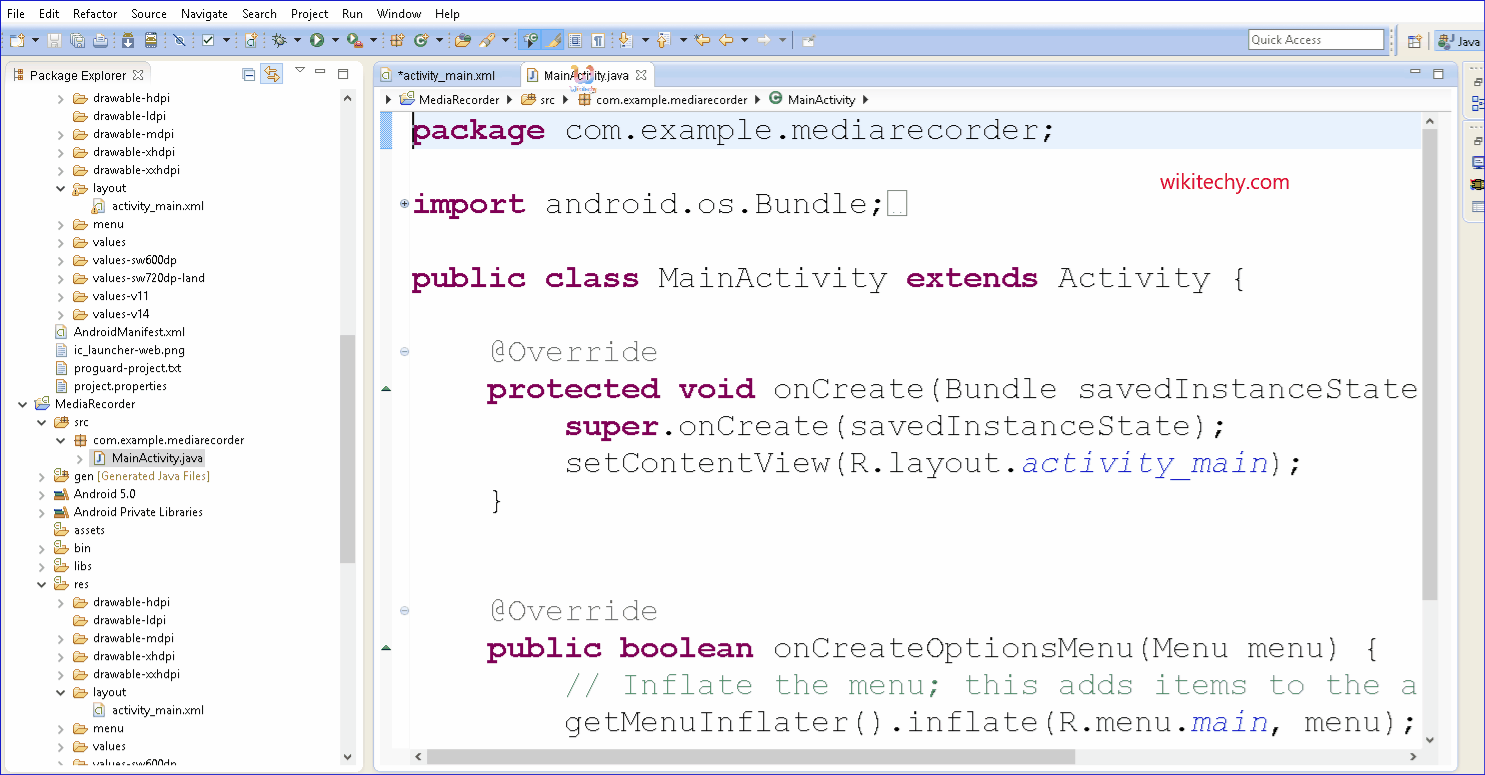Click the New Java Class toolbar icon
This screenshot has width=1485, height=775.
(x=420, y=40)
